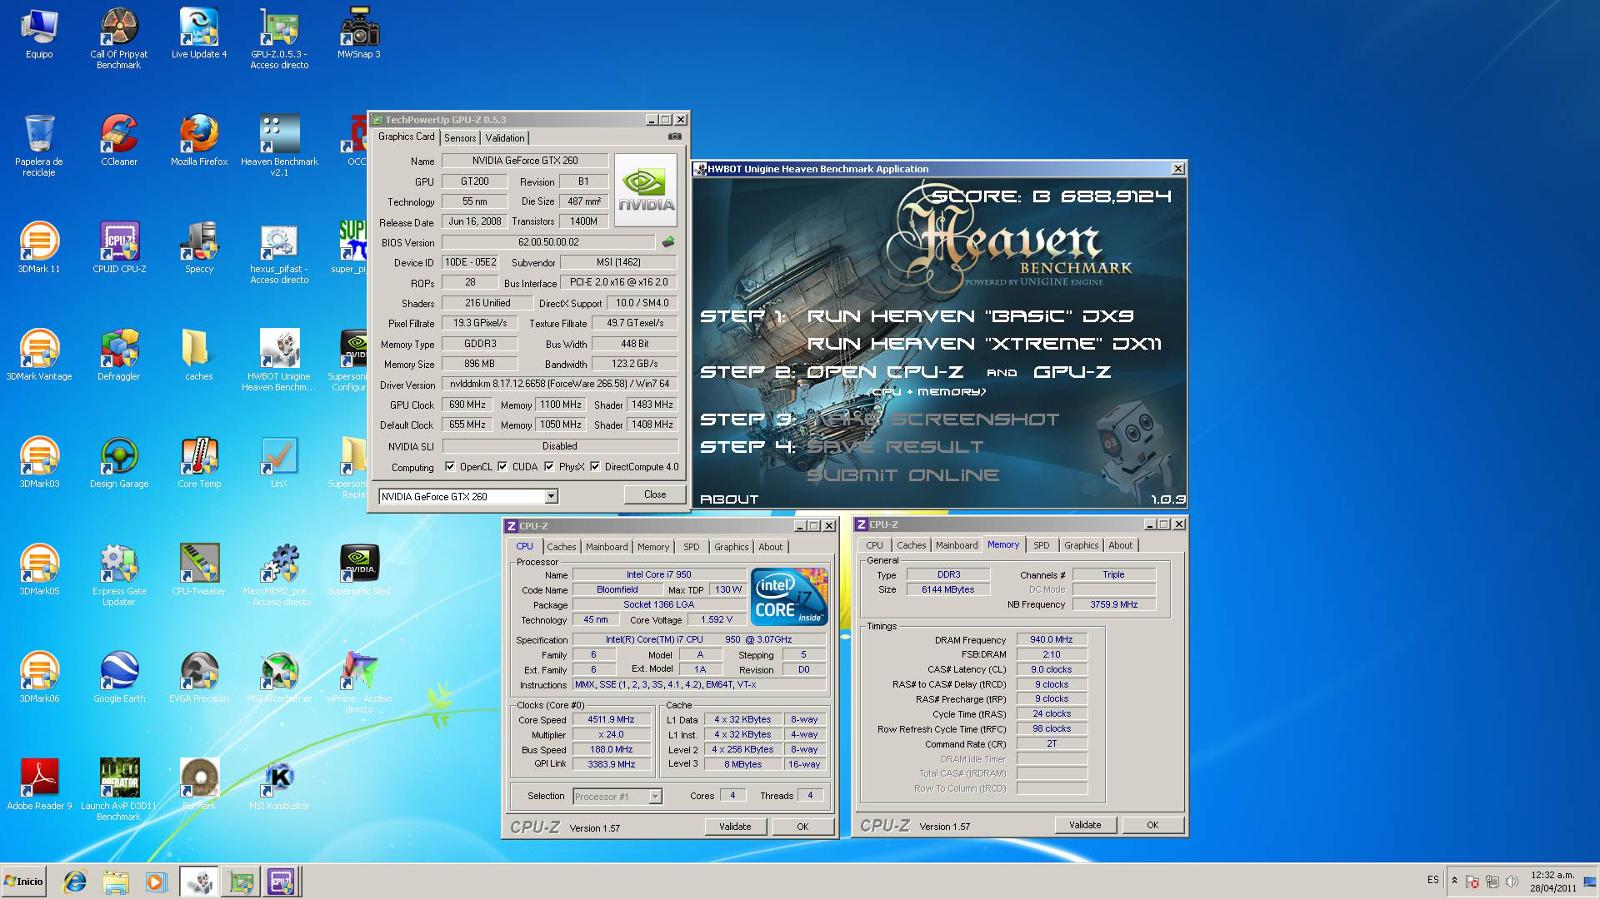The width and height of the screenshot is (1600, 899).
Task: Open the Papelera de reciclaje icon
Action: click(39, 145)
